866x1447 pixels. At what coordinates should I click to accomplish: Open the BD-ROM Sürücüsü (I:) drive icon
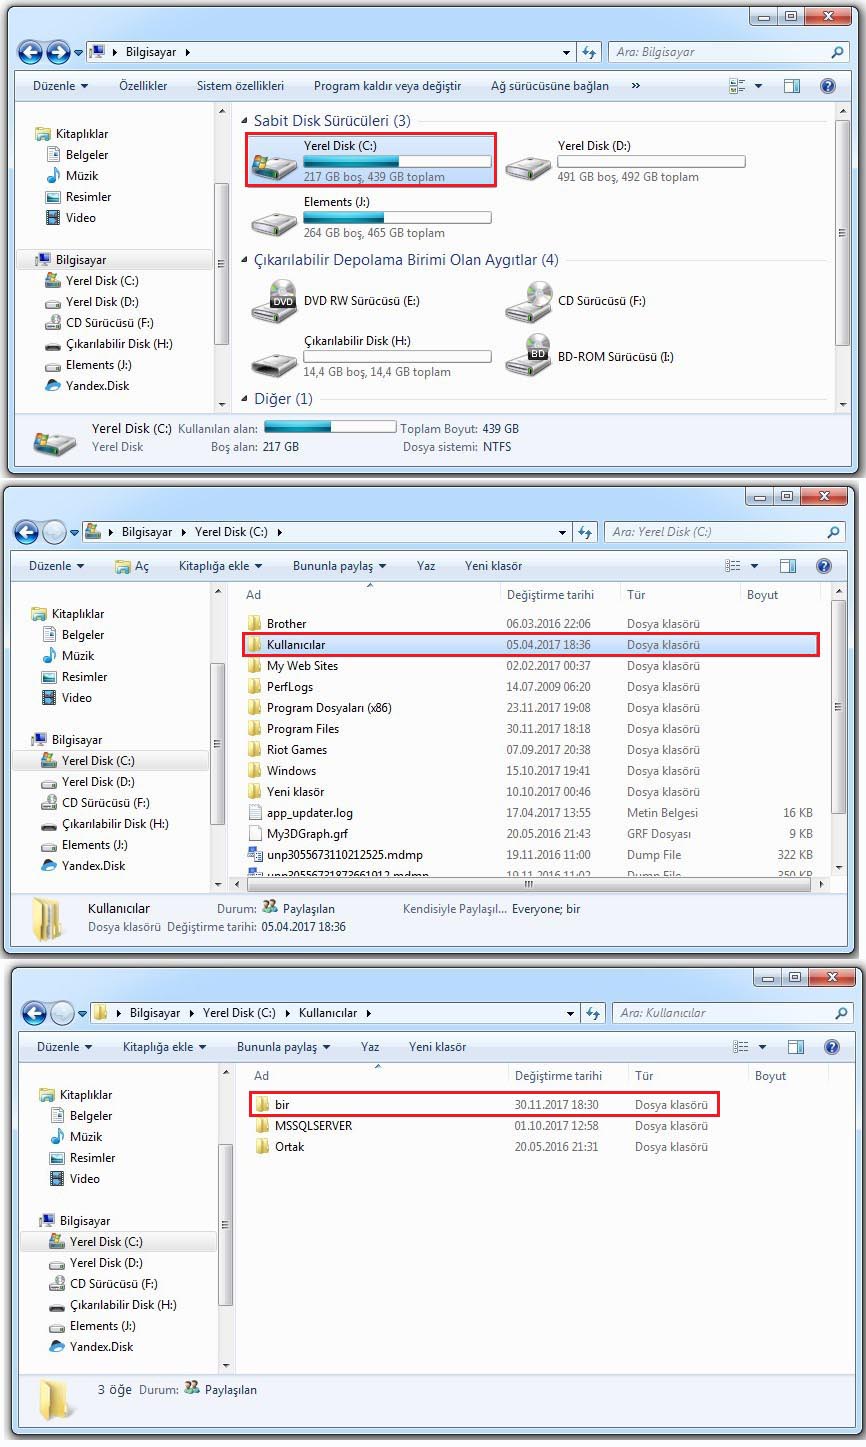tap(528, 356)
